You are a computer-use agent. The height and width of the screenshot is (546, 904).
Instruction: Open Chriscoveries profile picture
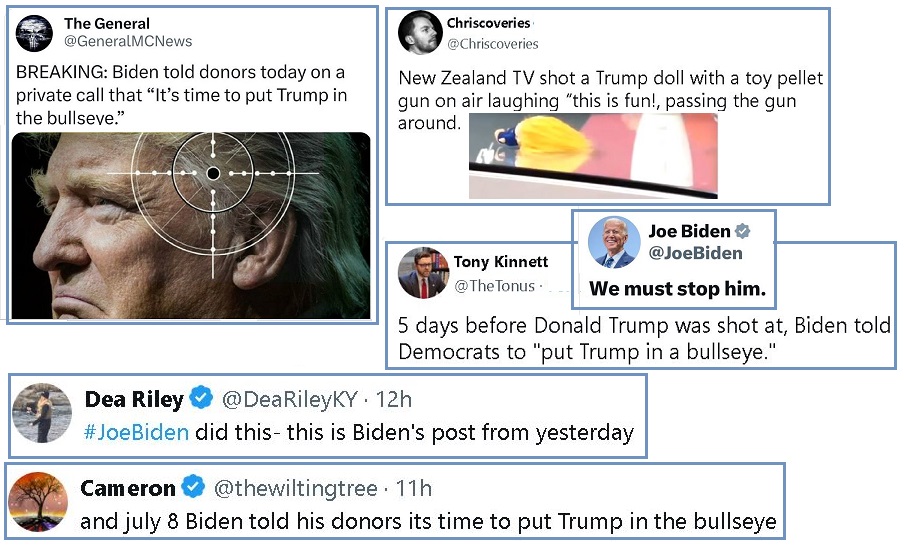[420, 33]
